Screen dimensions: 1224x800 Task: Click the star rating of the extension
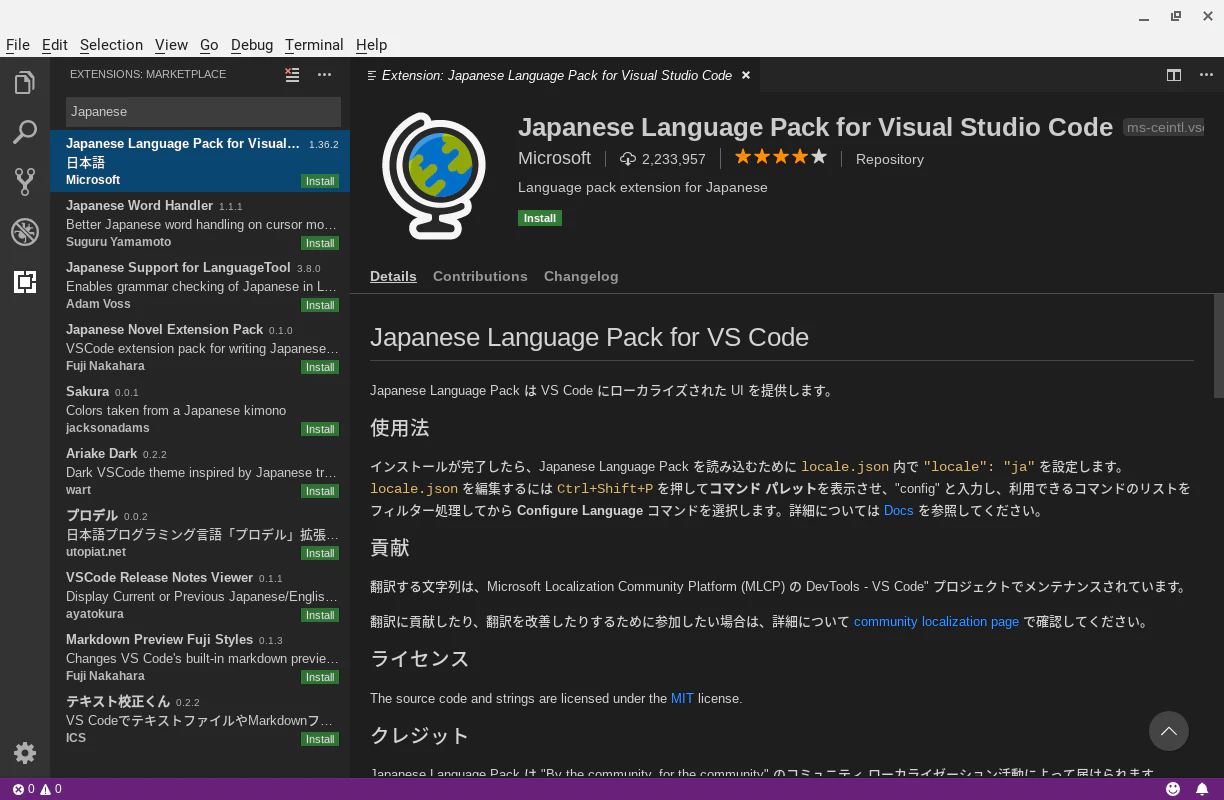coord(781,157)
